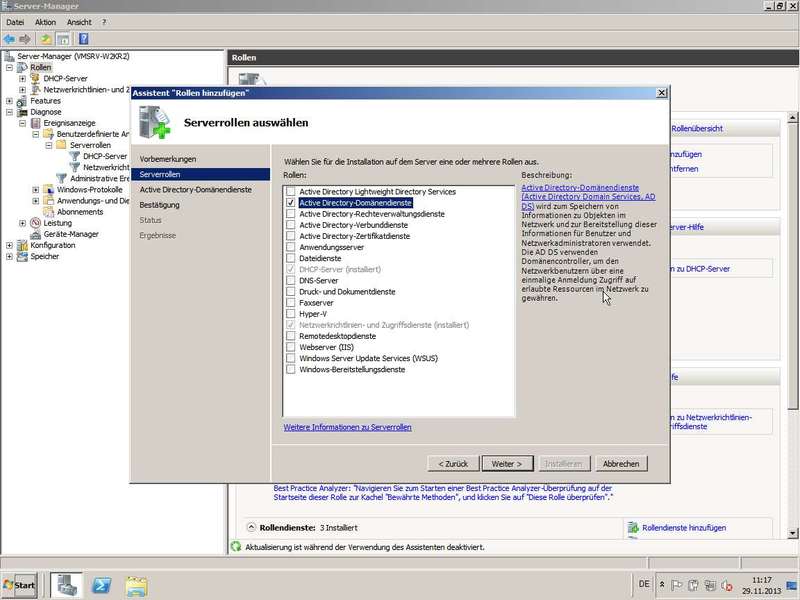The image size is (800, 600).
Task: Select the Abonnements item under Ereignisanzeige
Action: [79, 211]
